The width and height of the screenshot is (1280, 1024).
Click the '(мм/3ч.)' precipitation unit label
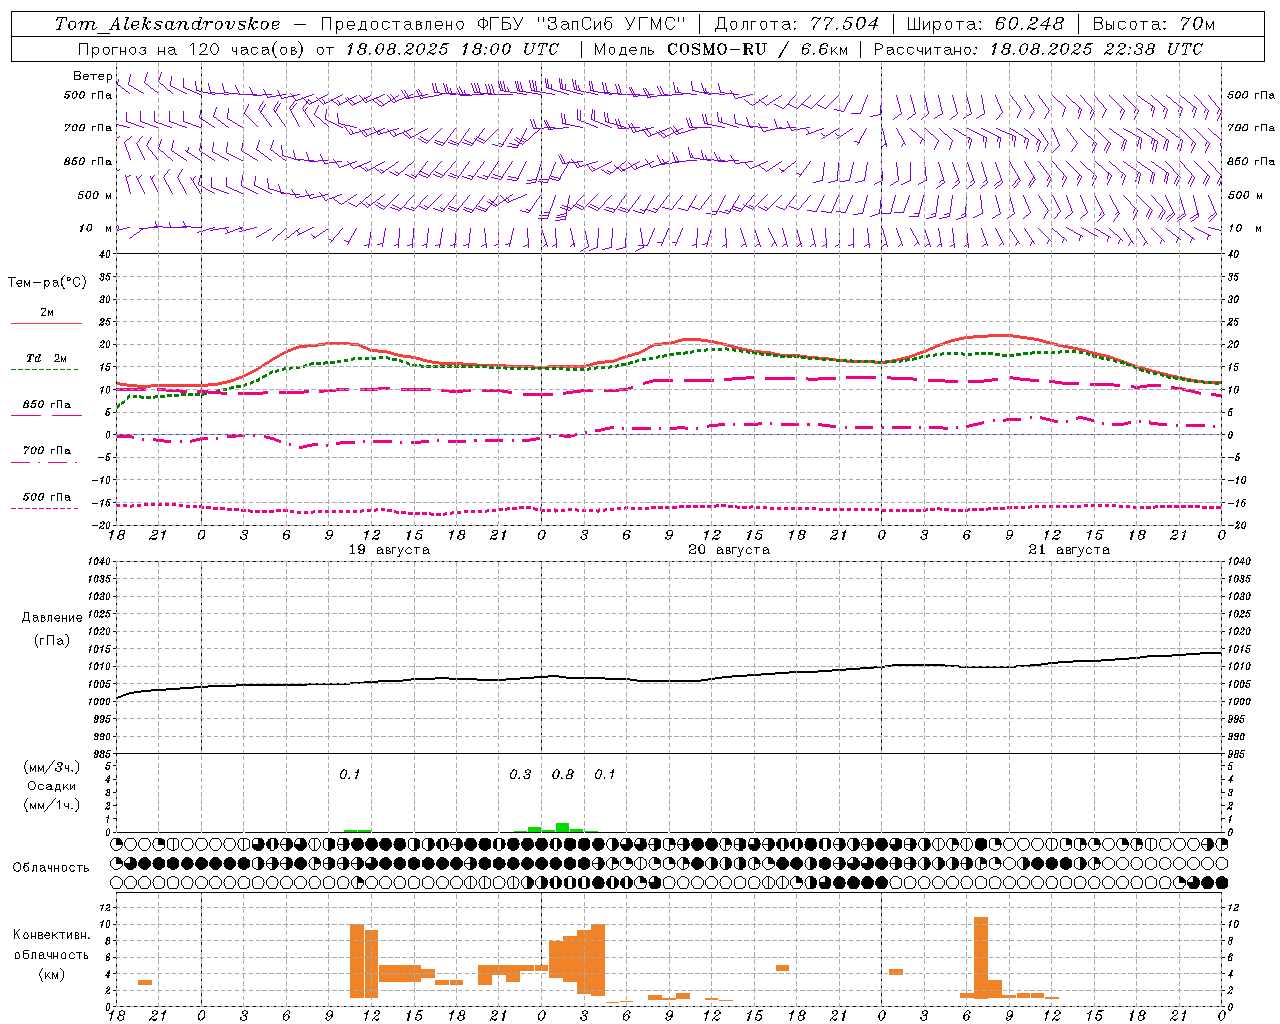[52, 767]
